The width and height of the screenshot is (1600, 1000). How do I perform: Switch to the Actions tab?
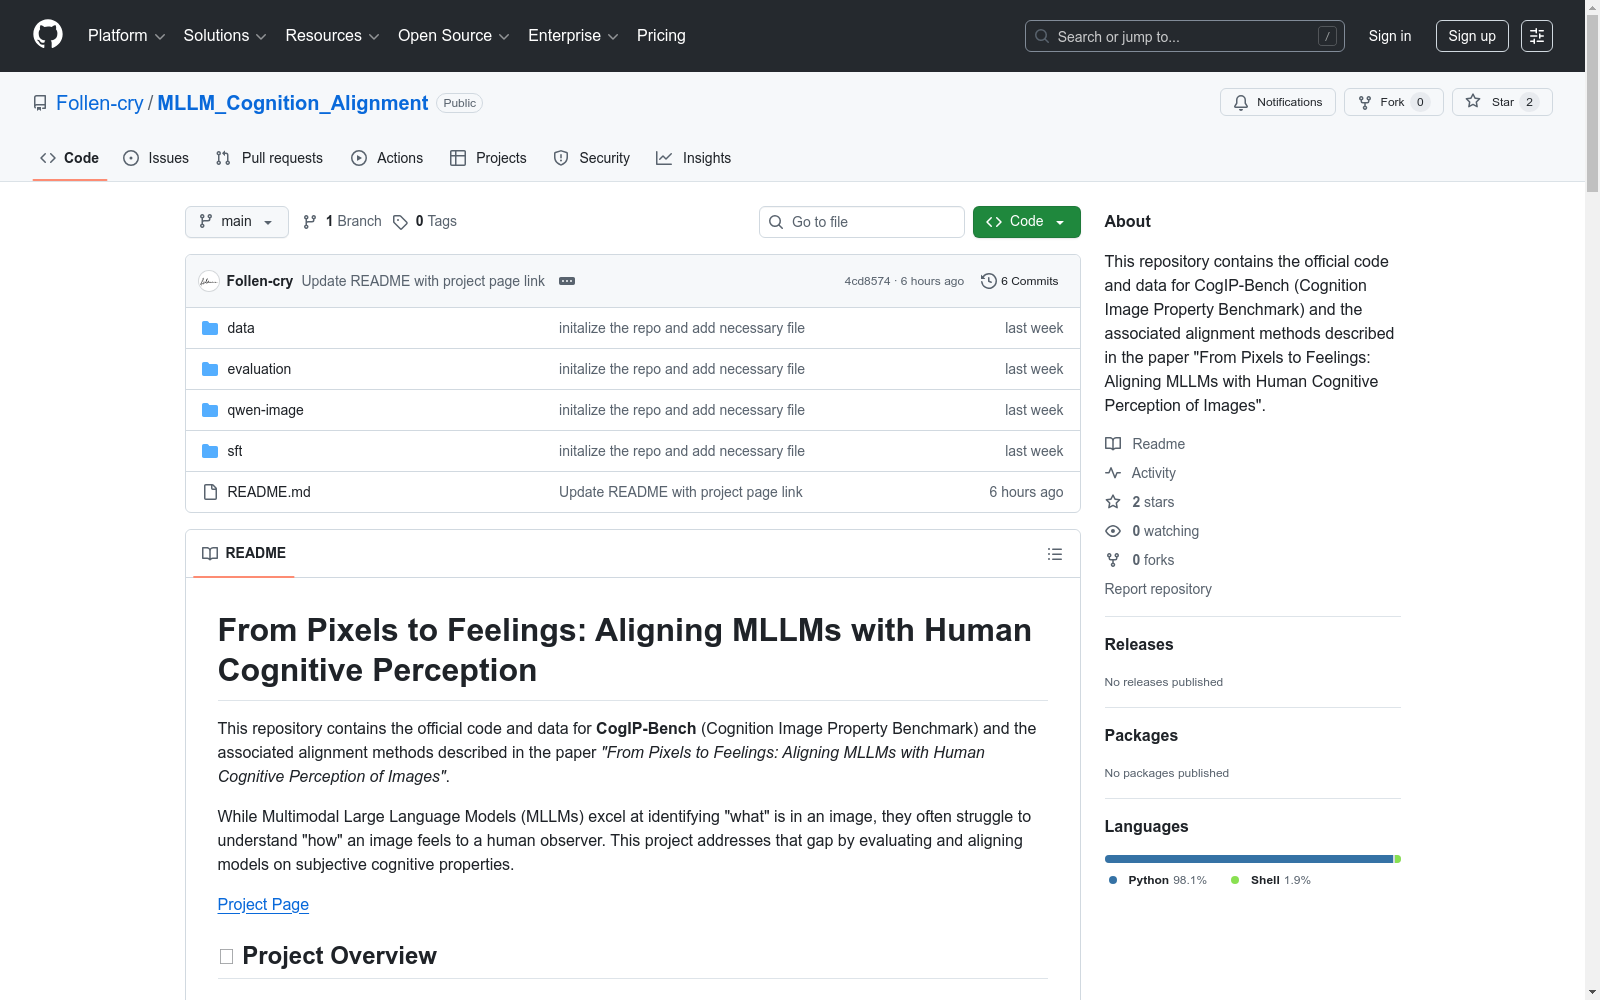[x=387, y=158]
